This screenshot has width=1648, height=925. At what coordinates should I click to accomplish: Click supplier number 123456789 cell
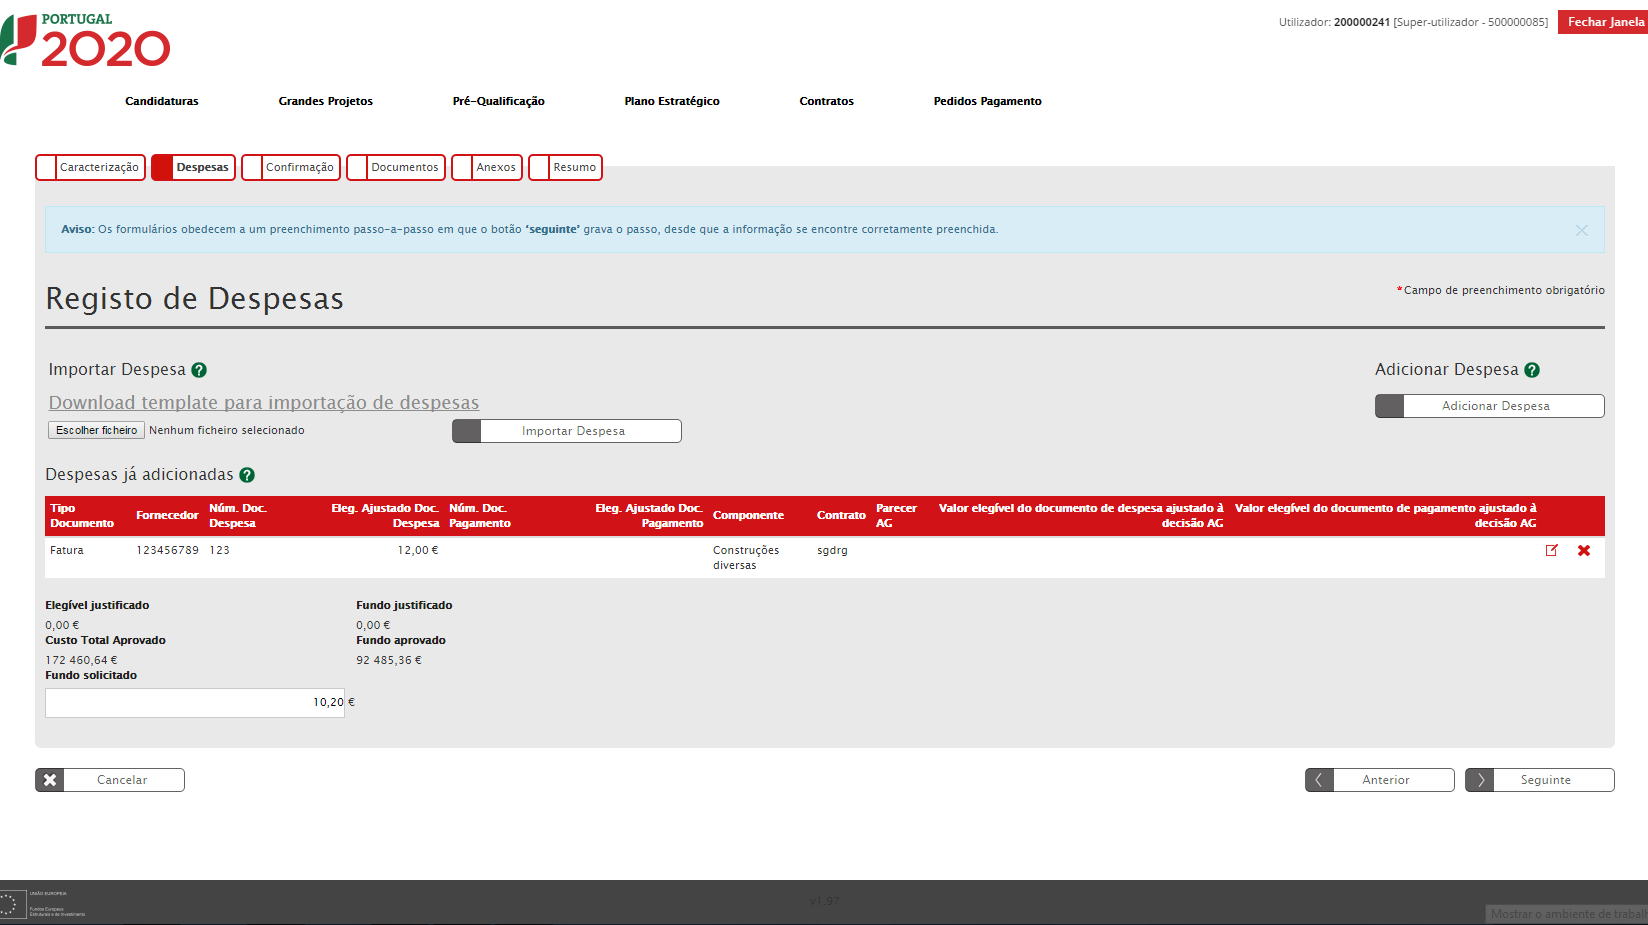click(x=168, y=551)
